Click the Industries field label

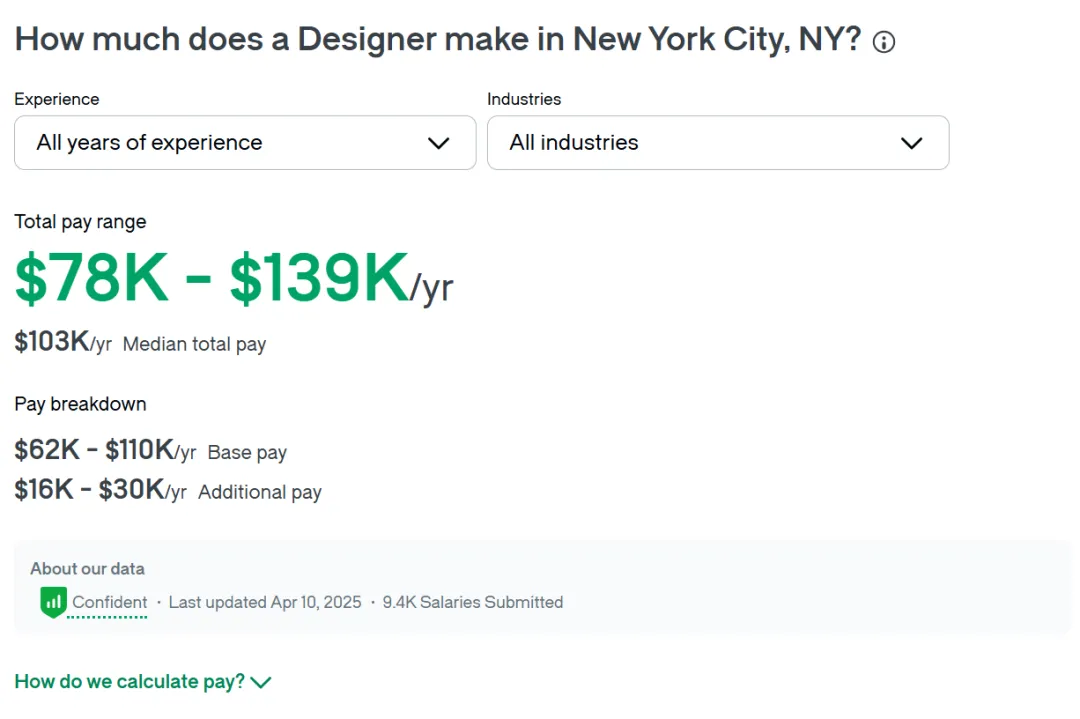pos(524,99)
